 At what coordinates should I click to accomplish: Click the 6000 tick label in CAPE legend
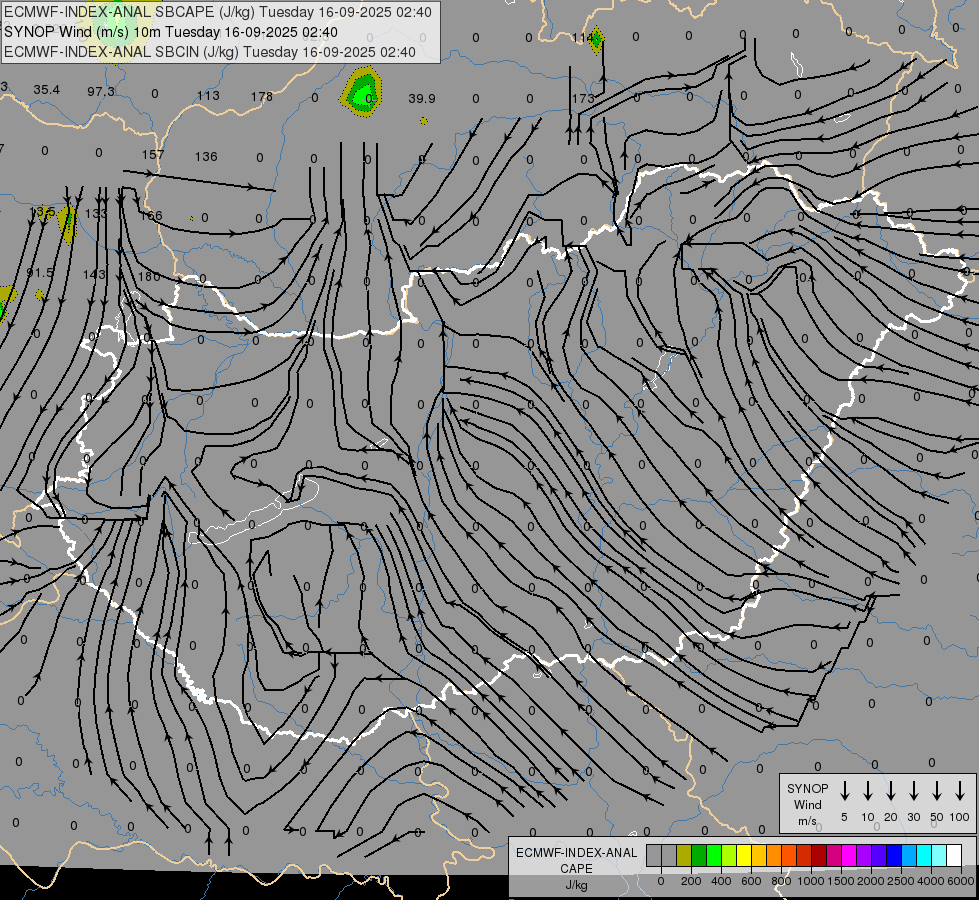click(961, 881)
